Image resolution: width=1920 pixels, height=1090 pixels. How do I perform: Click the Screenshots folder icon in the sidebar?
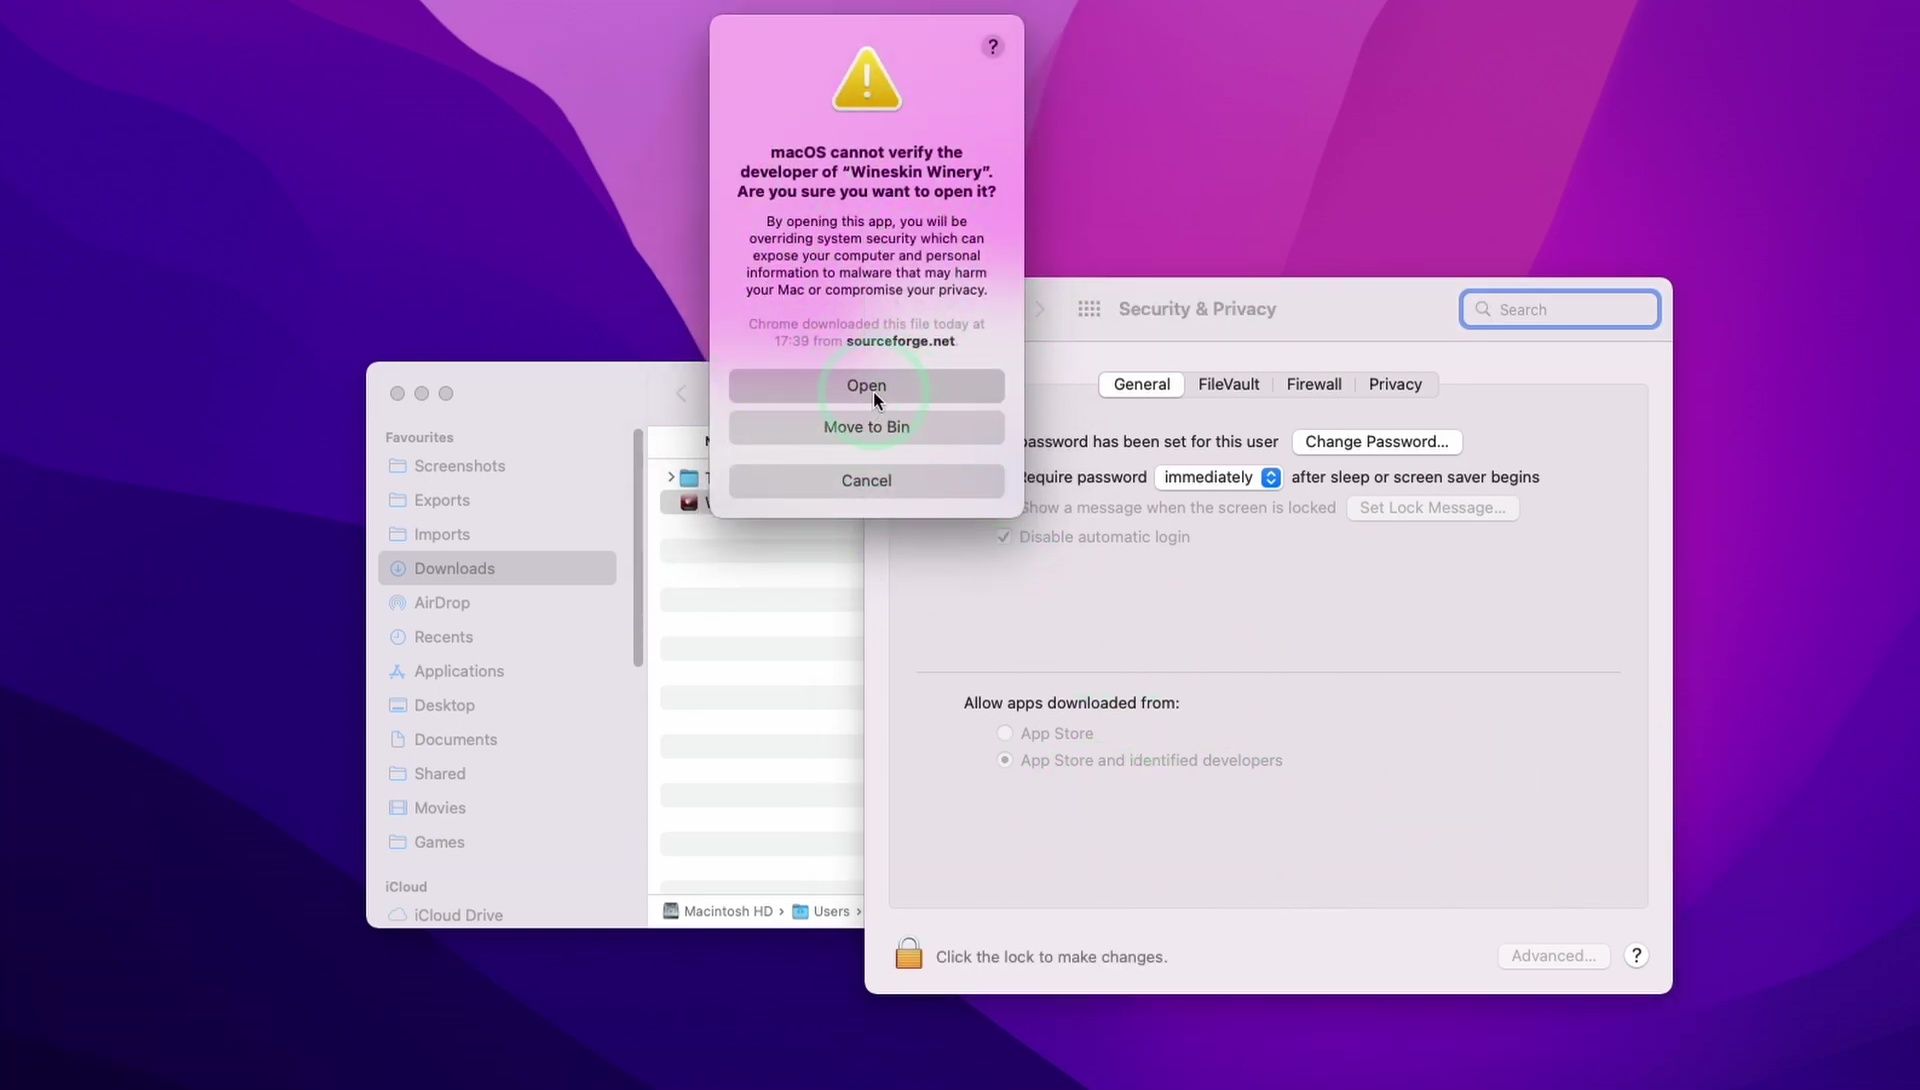[x=397, y=466]
